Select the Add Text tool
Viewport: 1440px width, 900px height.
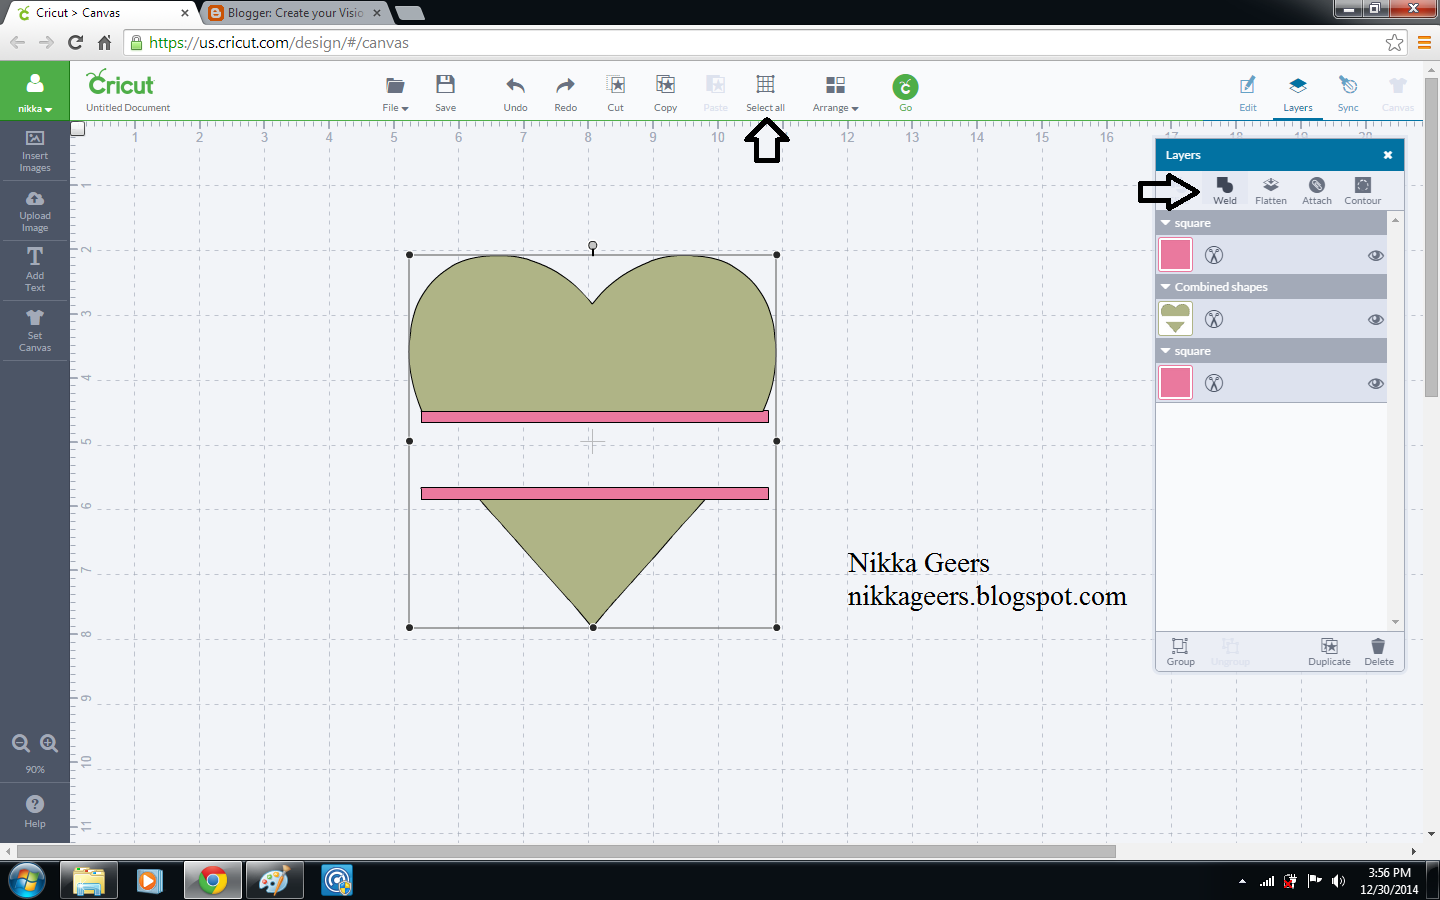[x=35, y=270]
